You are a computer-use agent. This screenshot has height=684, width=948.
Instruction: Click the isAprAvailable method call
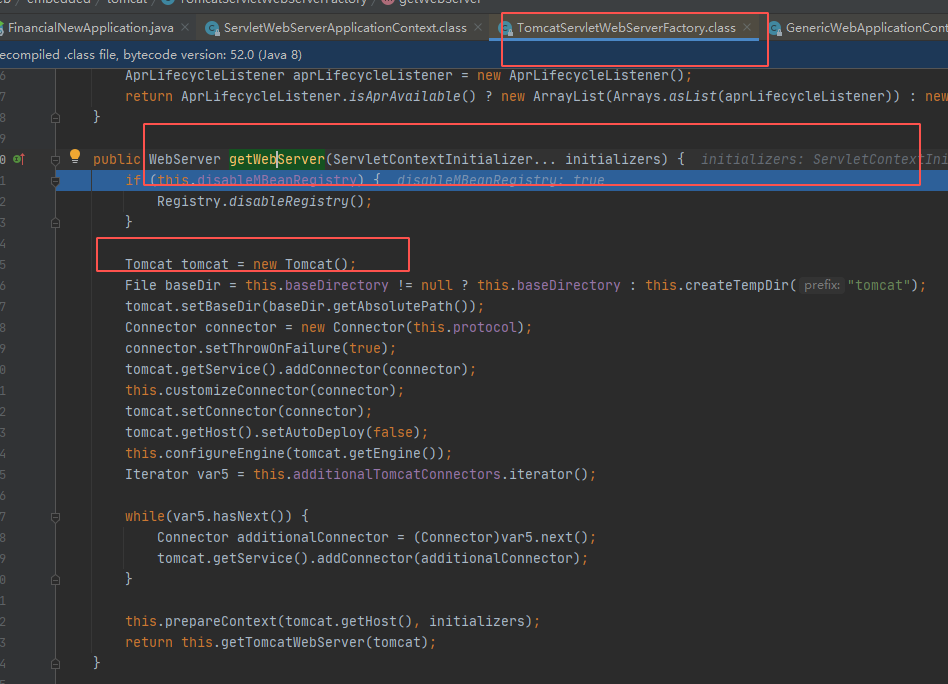(404, 96)
